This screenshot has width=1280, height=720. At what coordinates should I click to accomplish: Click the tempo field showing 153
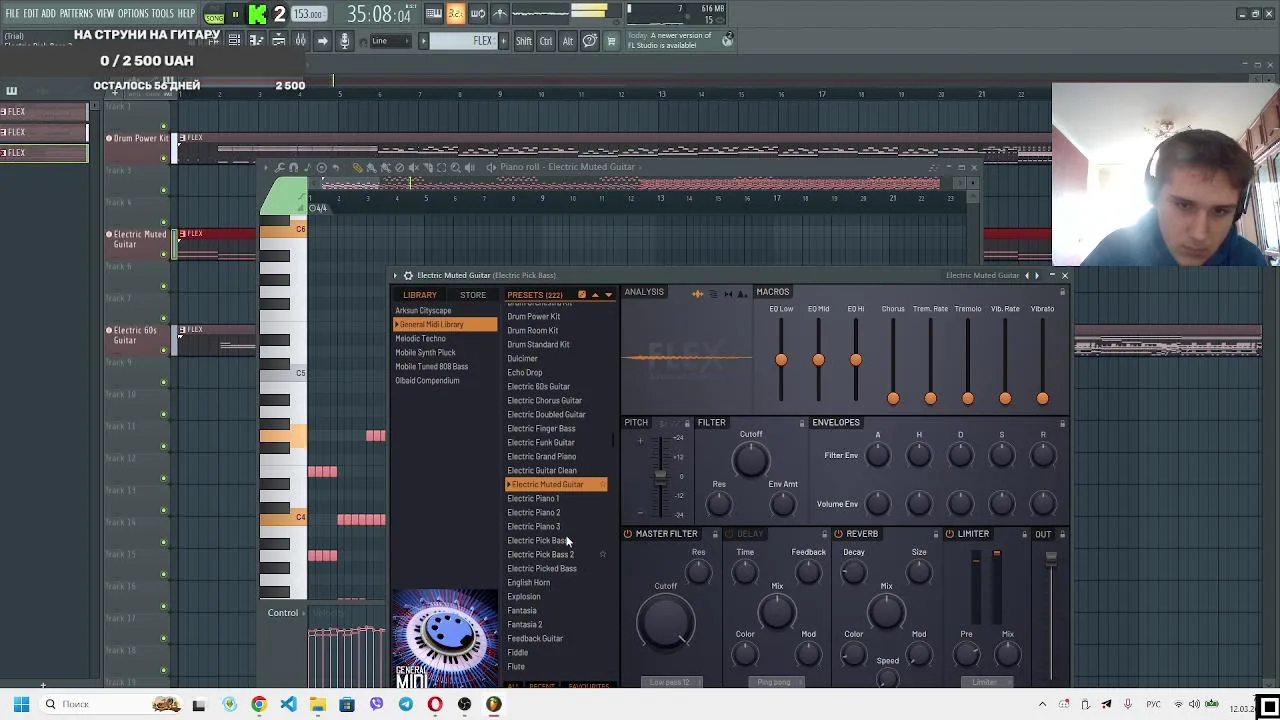pos(308,15)
